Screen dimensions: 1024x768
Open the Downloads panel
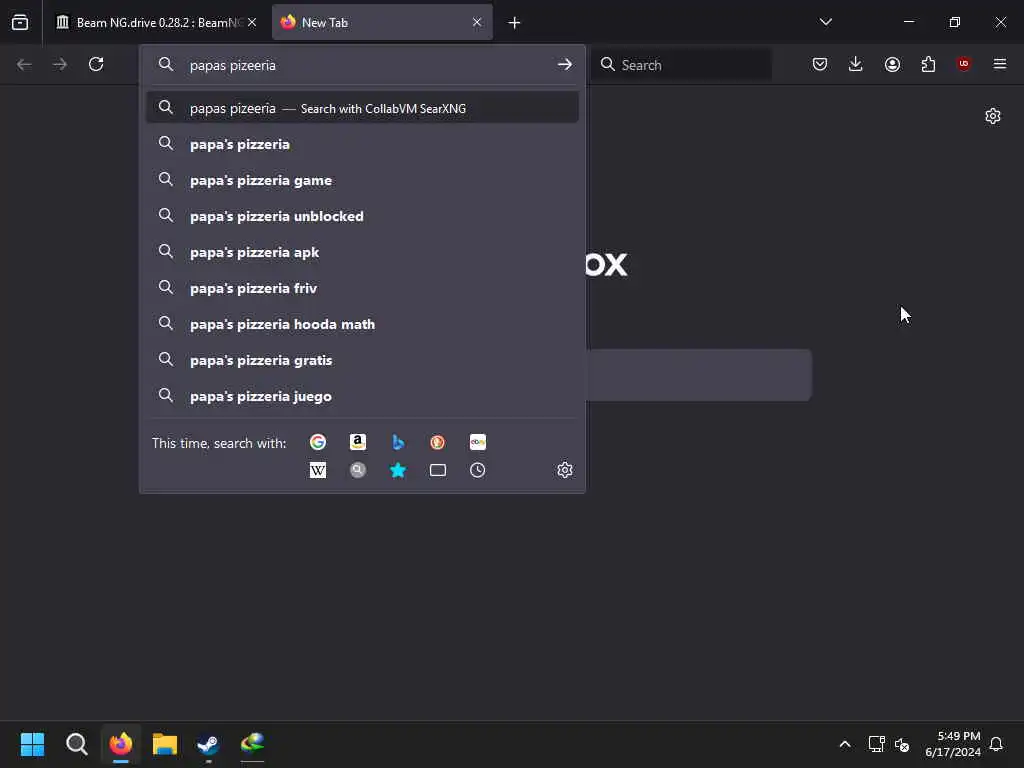pyautogui.click(x=856, y=64)
